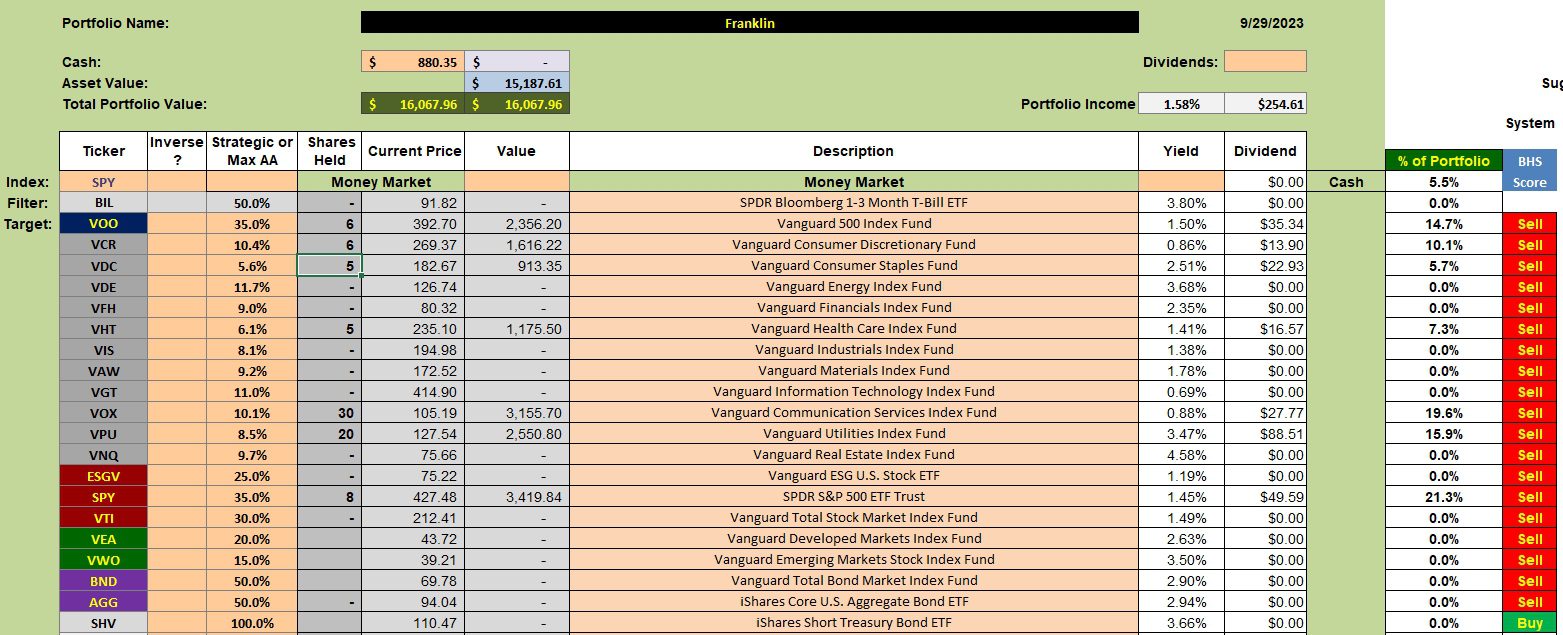Viewport: 1563px width, 635px height.
Task: Click the VNQ yield 4.58%
Action: click(1181, 455)
